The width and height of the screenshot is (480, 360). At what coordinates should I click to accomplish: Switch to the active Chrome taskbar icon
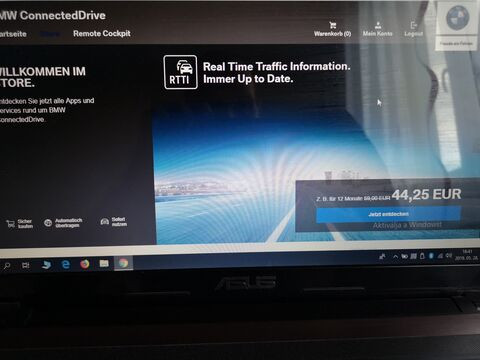[123, 263]
